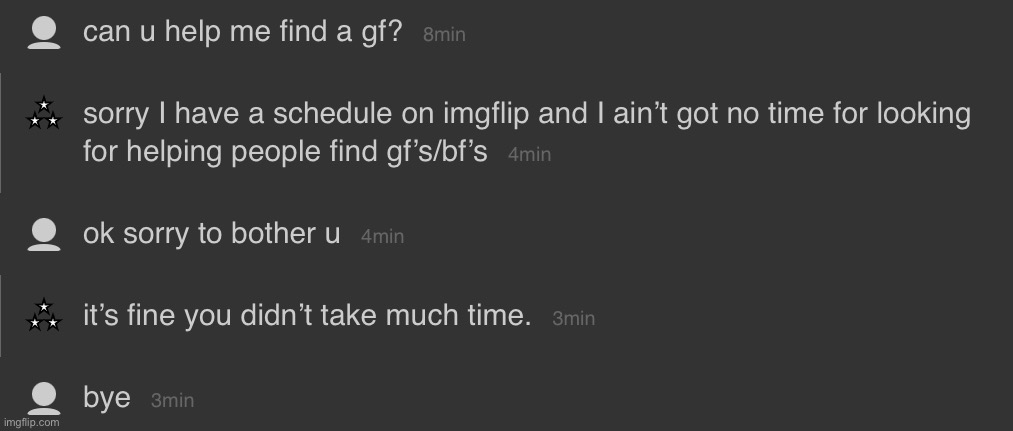Click the left border bar beside the 'it's fine' message
1013x431 pixels.
[1, 315]
